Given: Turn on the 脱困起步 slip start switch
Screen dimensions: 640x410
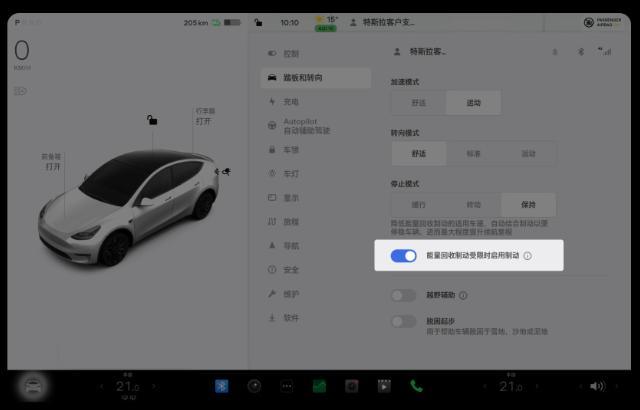Looking at the screenshot, I should click(x=403, y=321).
